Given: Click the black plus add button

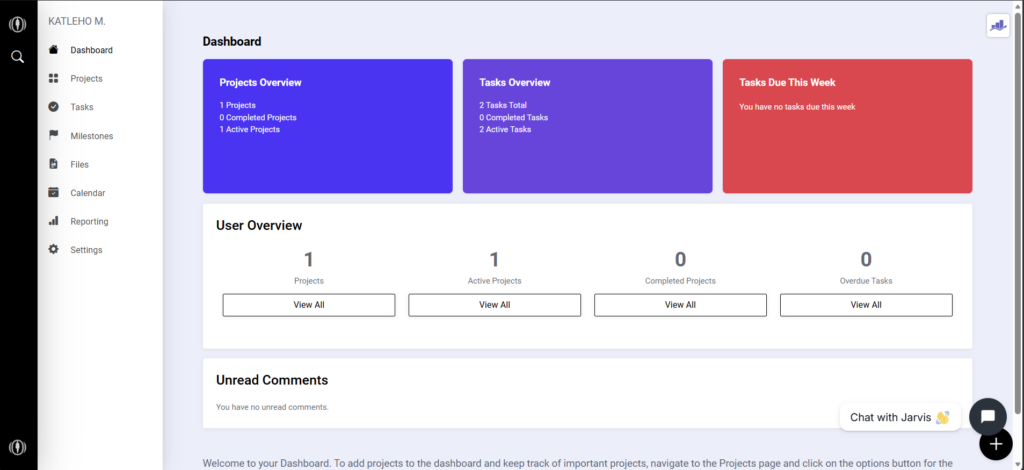Looking at the screenshot, I should pos(995,444).
